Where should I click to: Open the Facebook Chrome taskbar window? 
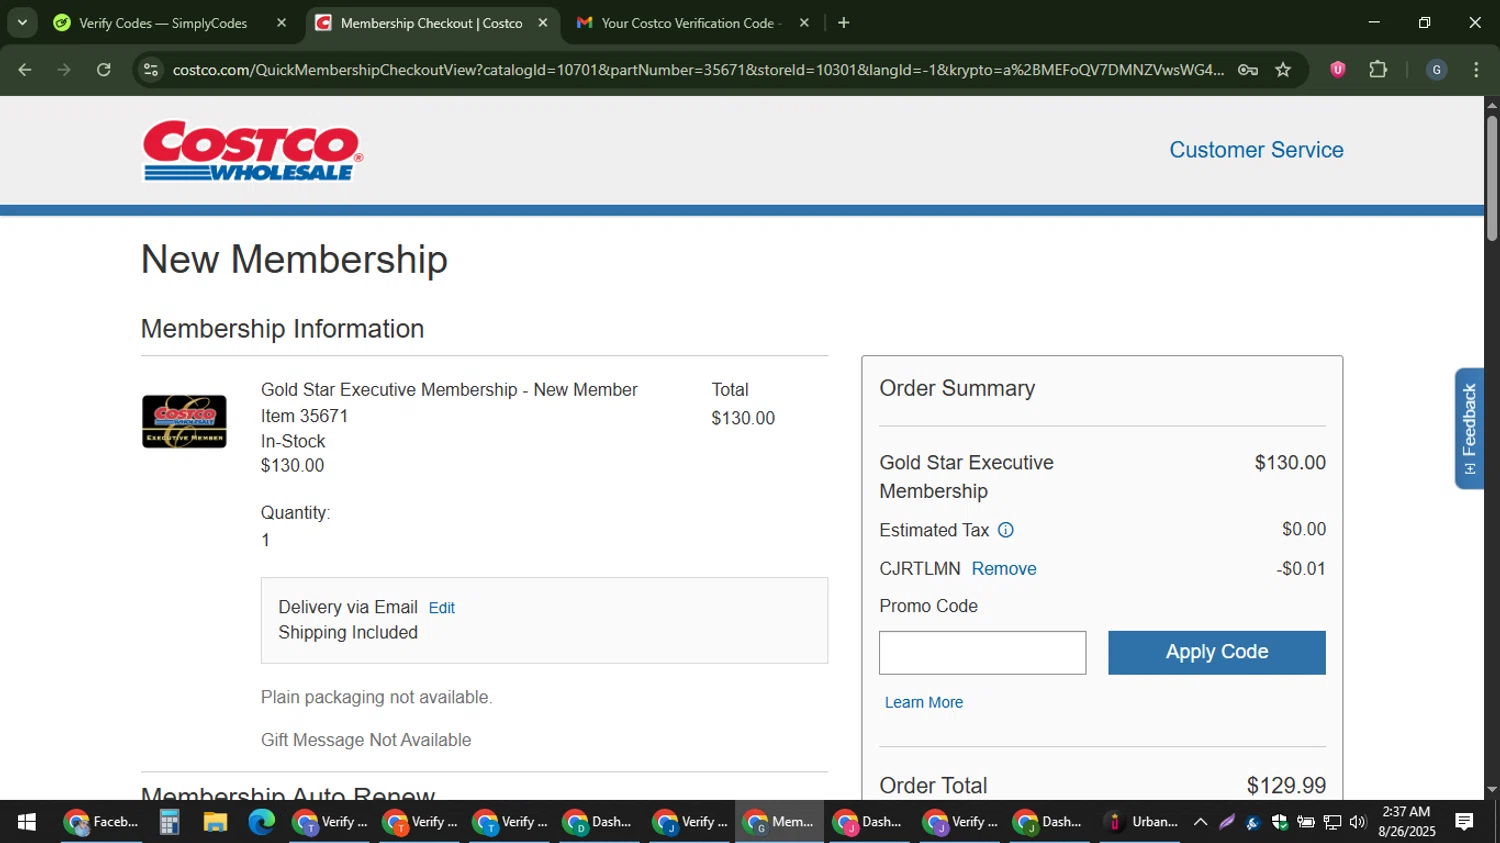pos(101,822)
